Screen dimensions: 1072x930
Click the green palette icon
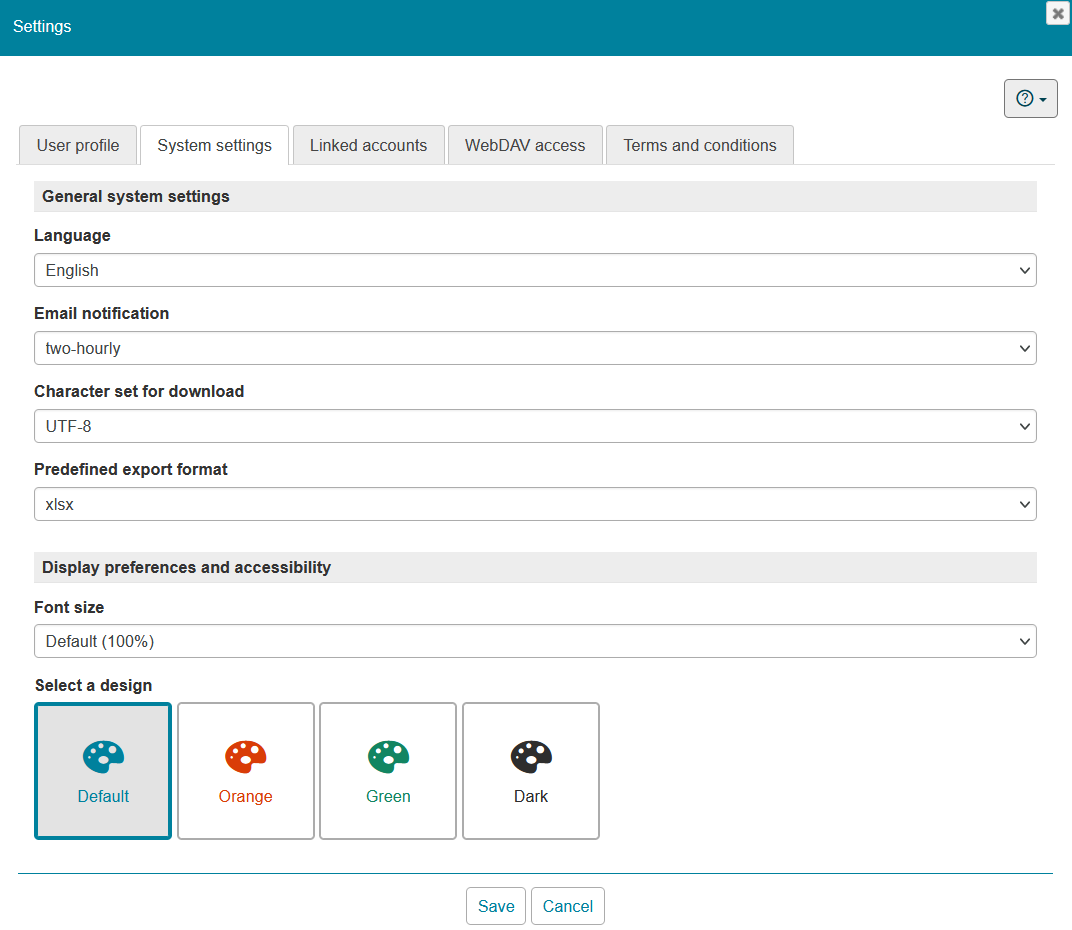click(388, 757)
